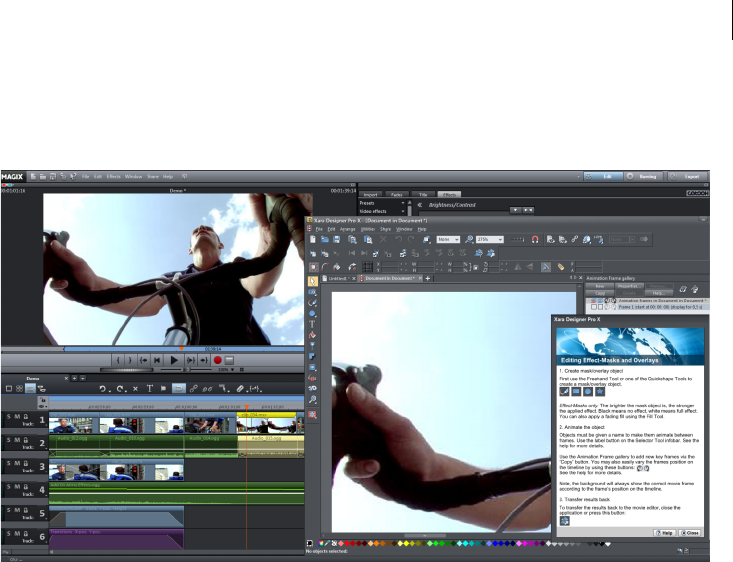Image resolution: width=733 pixels, height=562 pixels.
Task: Click the save icon in Xara toolbar
Action: click(337, 239)
